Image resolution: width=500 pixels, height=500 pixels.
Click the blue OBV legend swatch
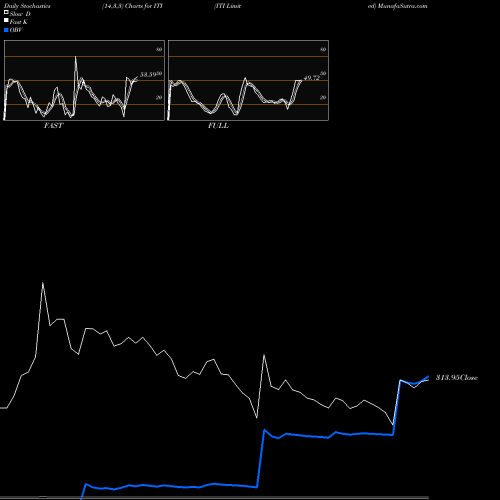pyautogui.click(x=6, y=30)
